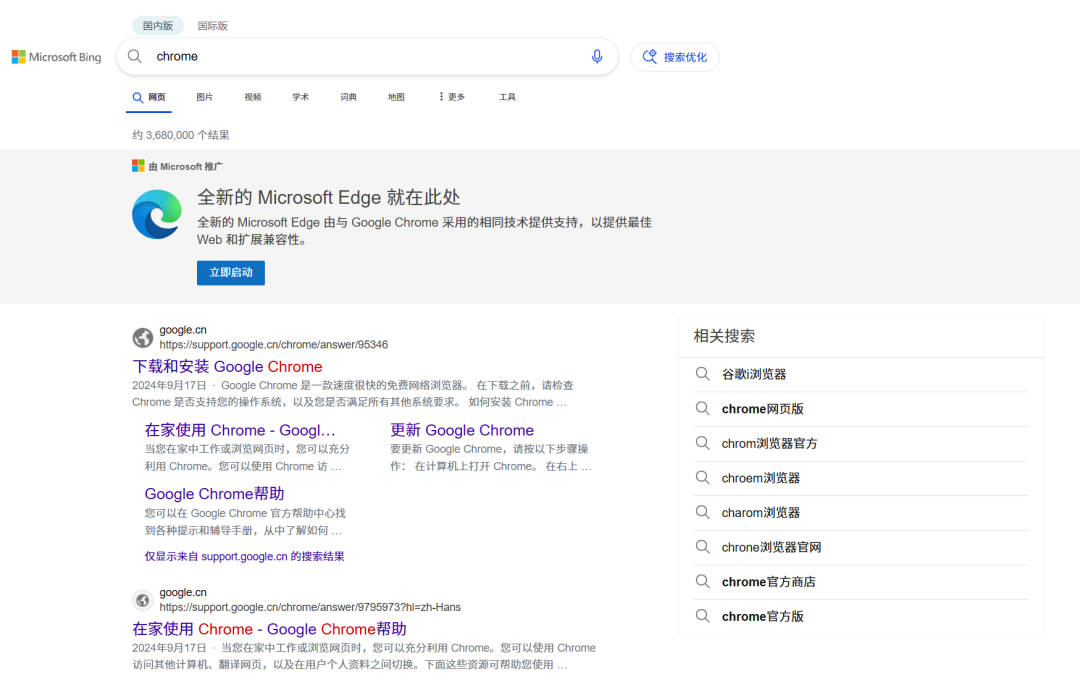Open the 工具 options

click(508, 97)
